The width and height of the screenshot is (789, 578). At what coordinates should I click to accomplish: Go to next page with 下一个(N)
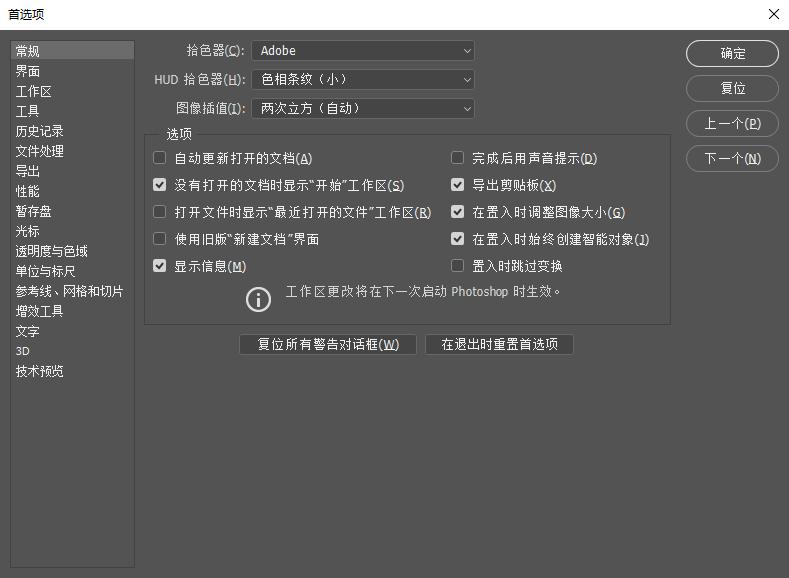click(732, 158)
